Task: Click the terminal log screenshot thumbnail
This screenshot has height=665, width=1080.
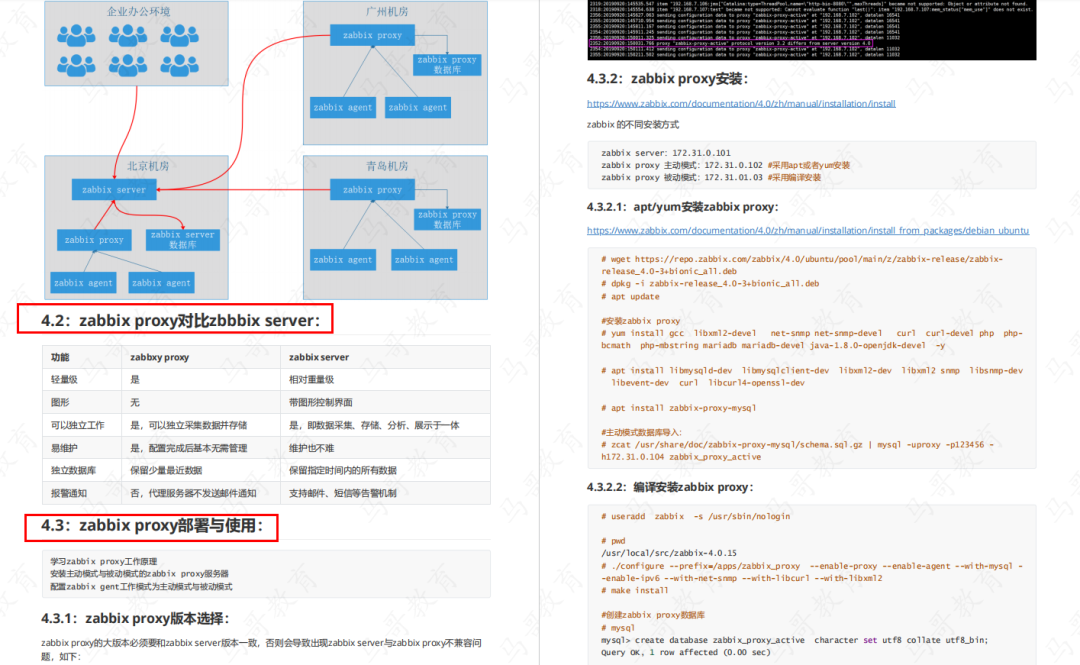Action: pyautogui.click(x=811, y=30)
